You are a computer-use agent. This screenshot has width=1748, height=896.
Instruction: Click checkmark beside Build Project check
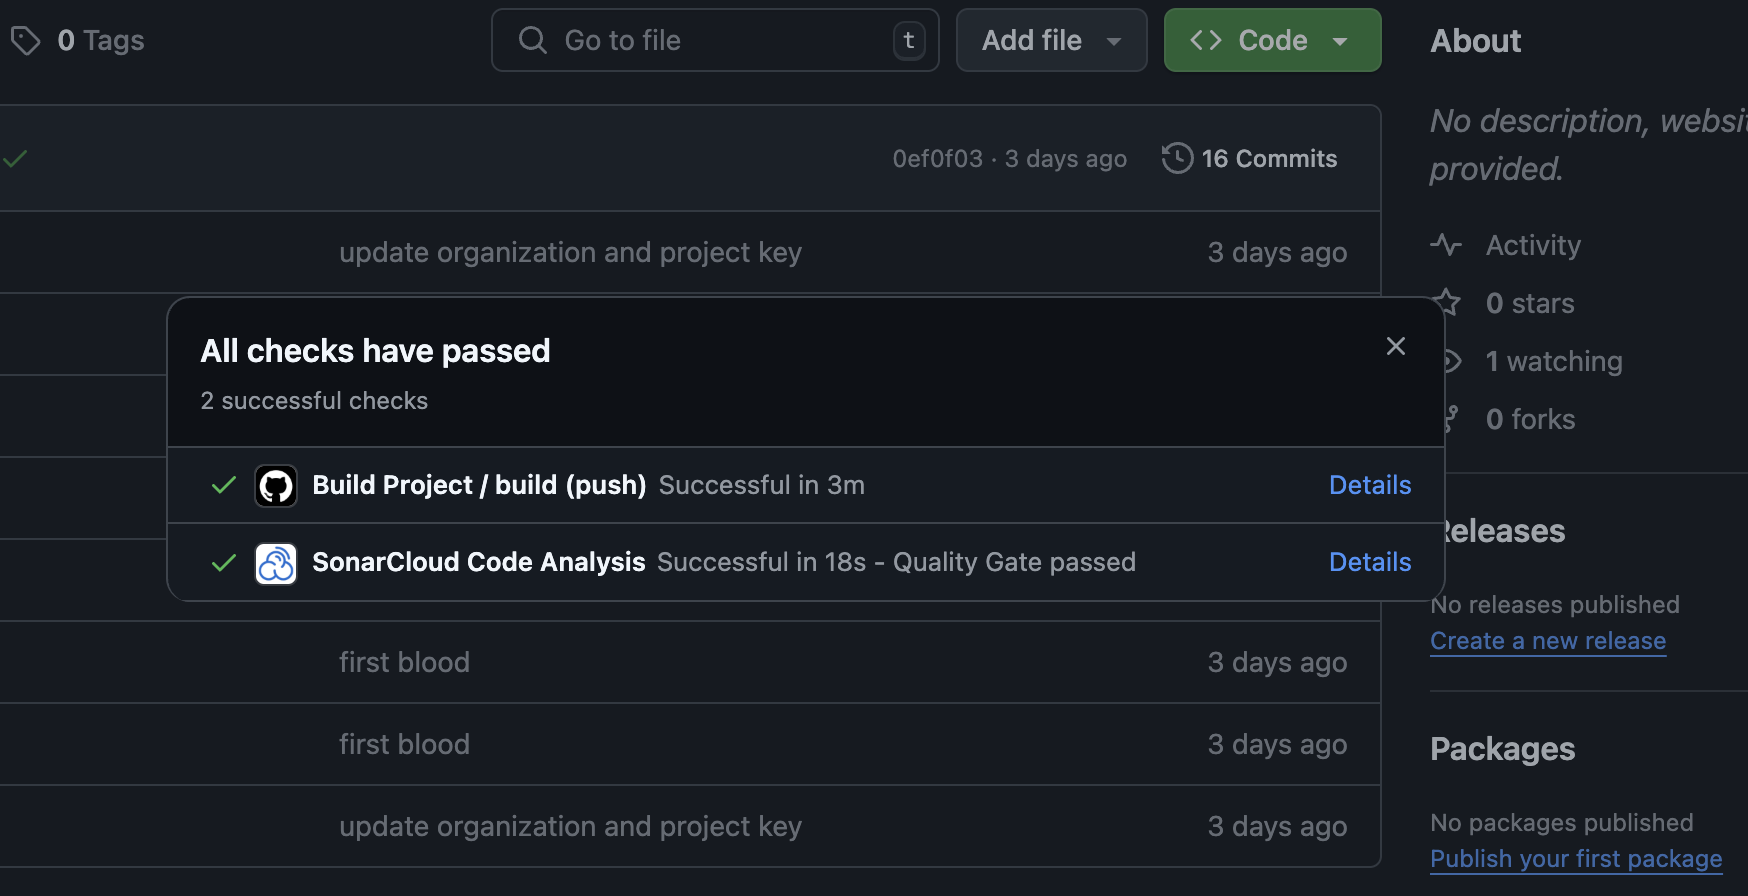[224, 485]
